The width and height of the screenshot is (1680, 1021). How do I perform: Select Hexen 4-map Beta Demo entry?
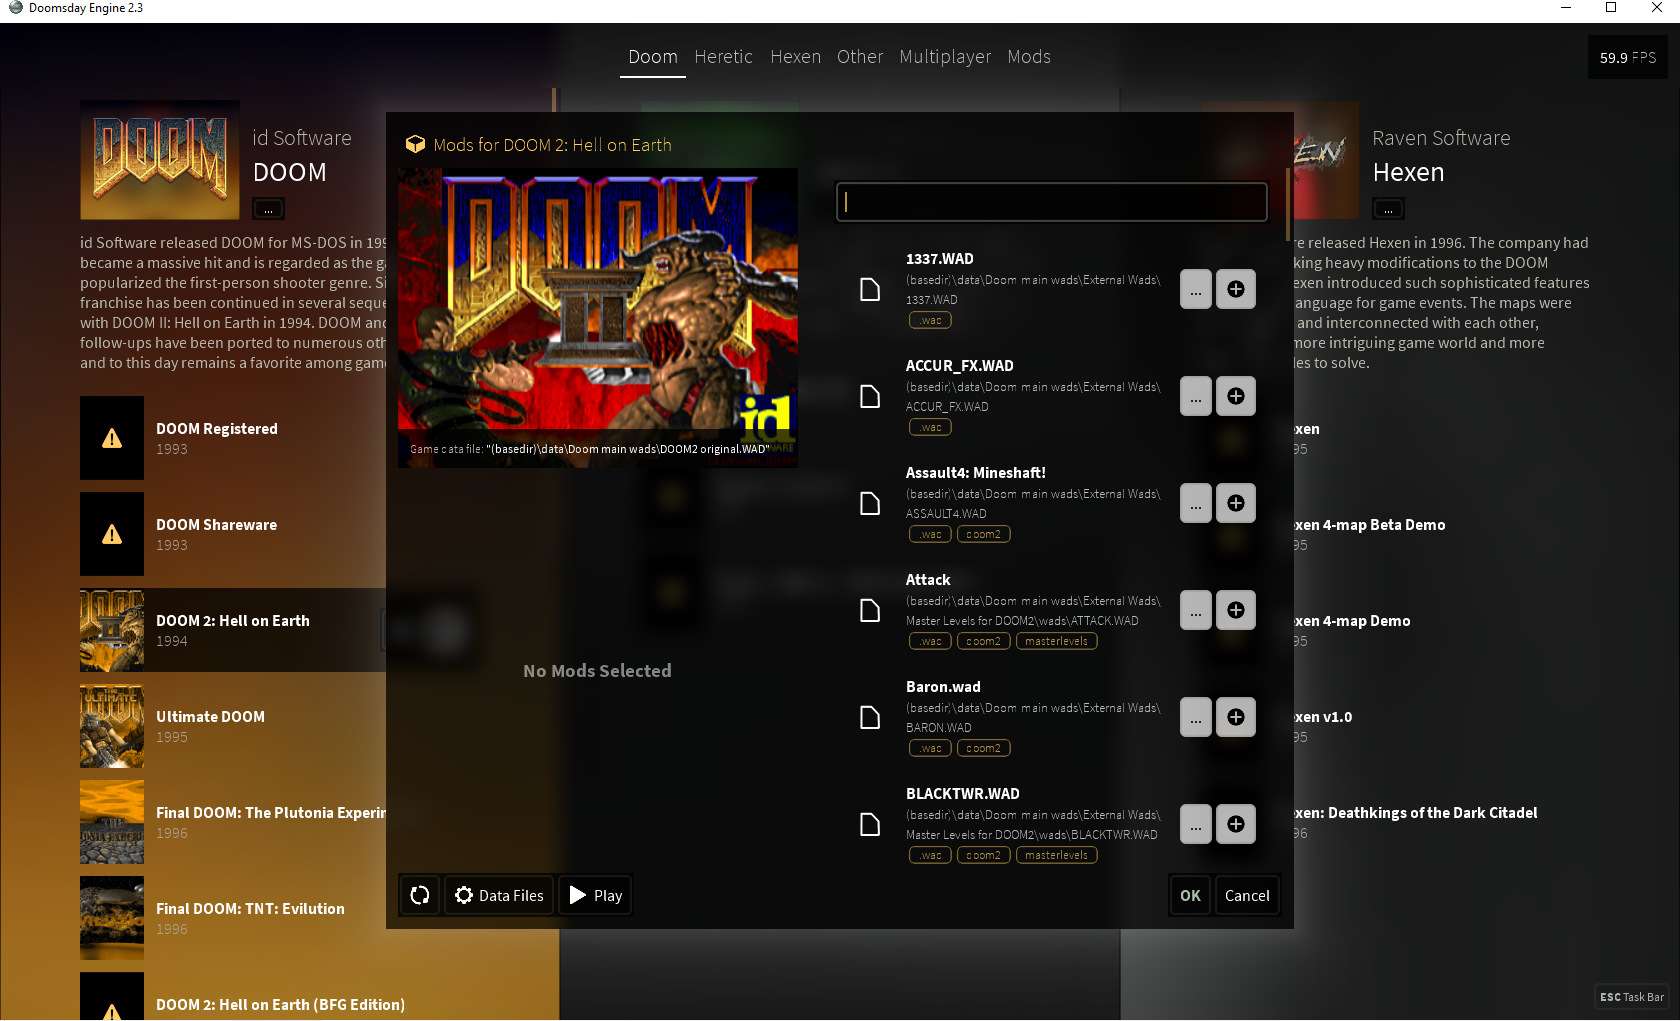tap(1370, 534)
